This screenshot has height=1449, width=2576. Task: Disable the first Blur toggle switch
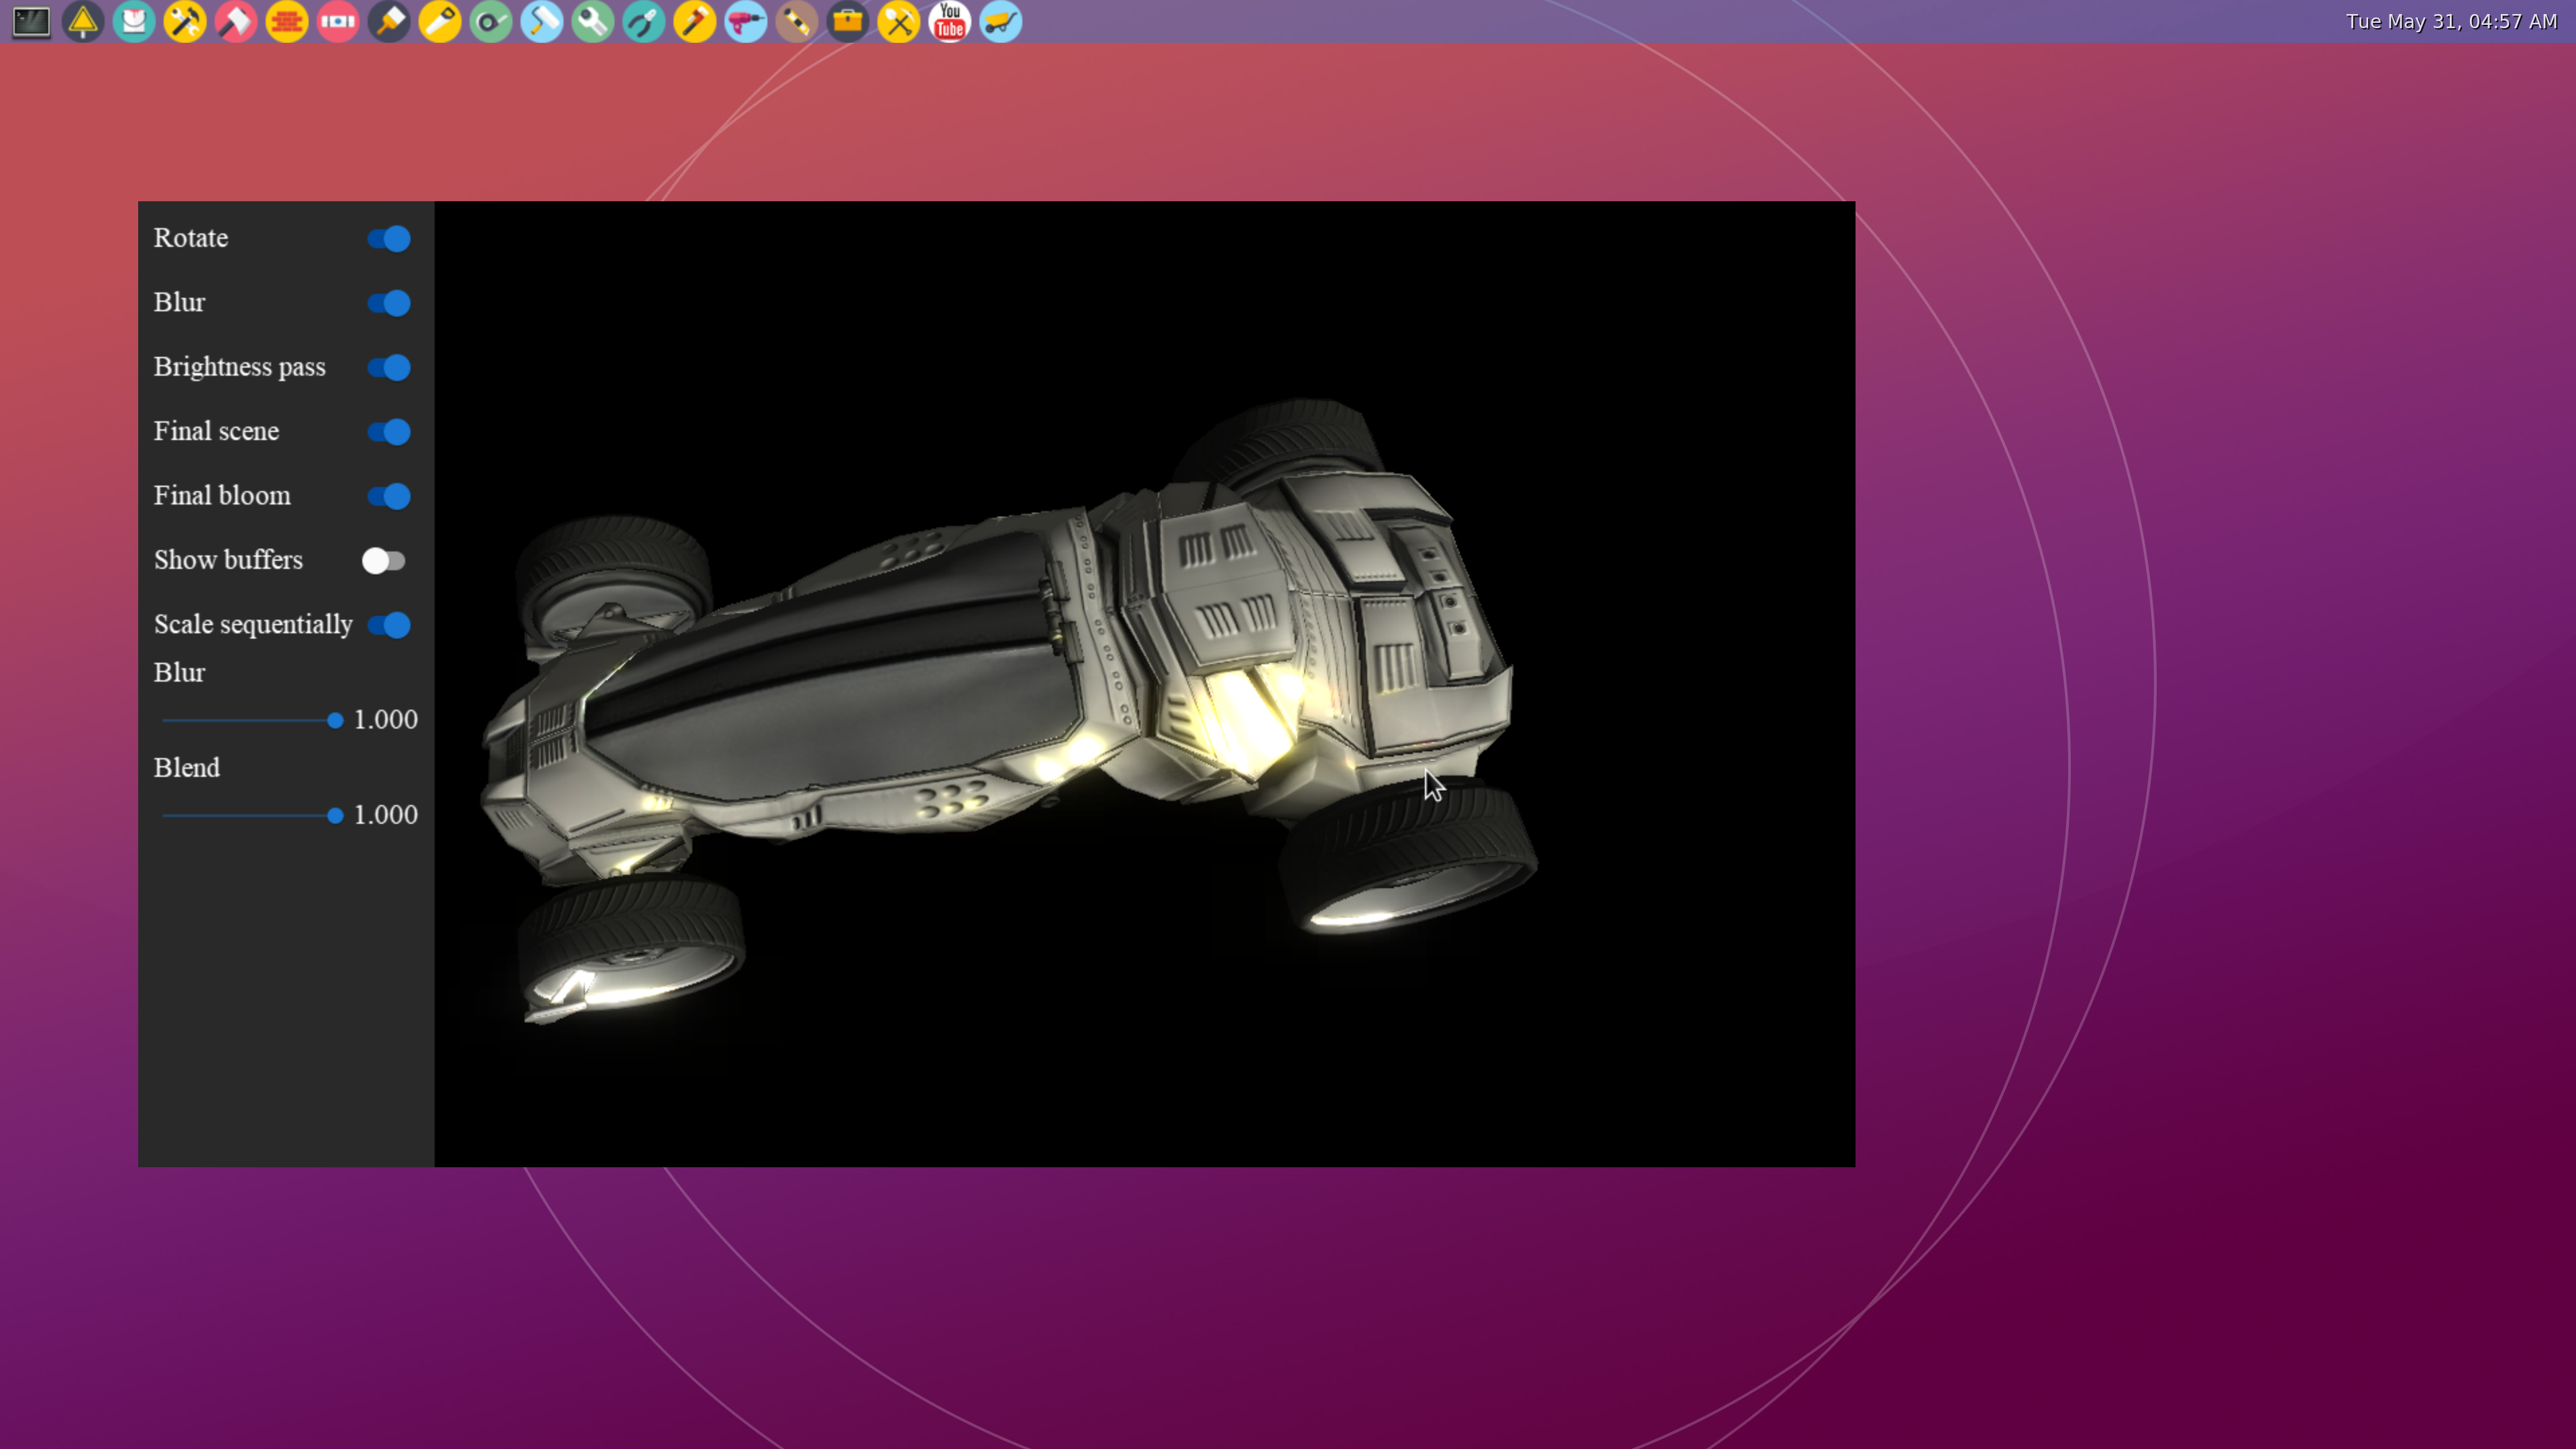point(388,303)
